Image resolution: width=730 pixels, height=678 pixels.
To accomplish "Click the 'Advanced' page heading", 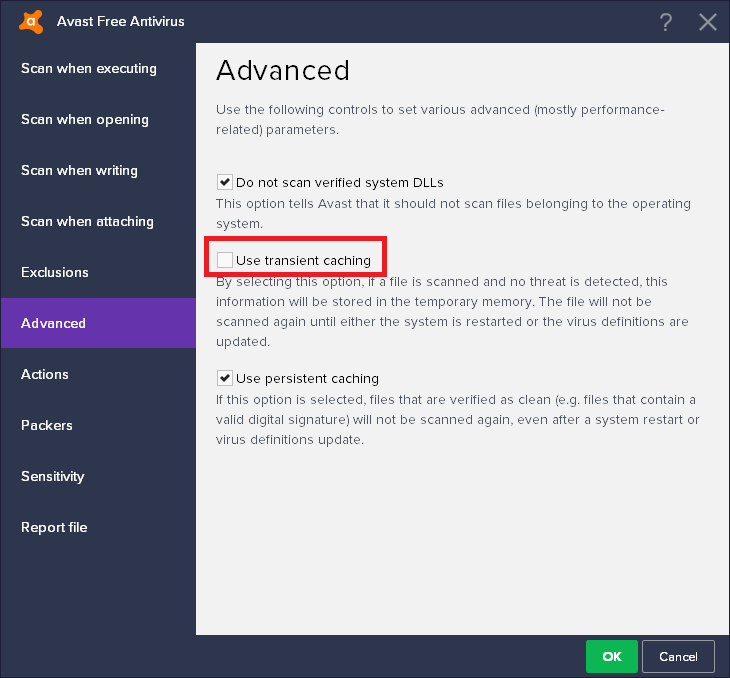I will point(283,70).
